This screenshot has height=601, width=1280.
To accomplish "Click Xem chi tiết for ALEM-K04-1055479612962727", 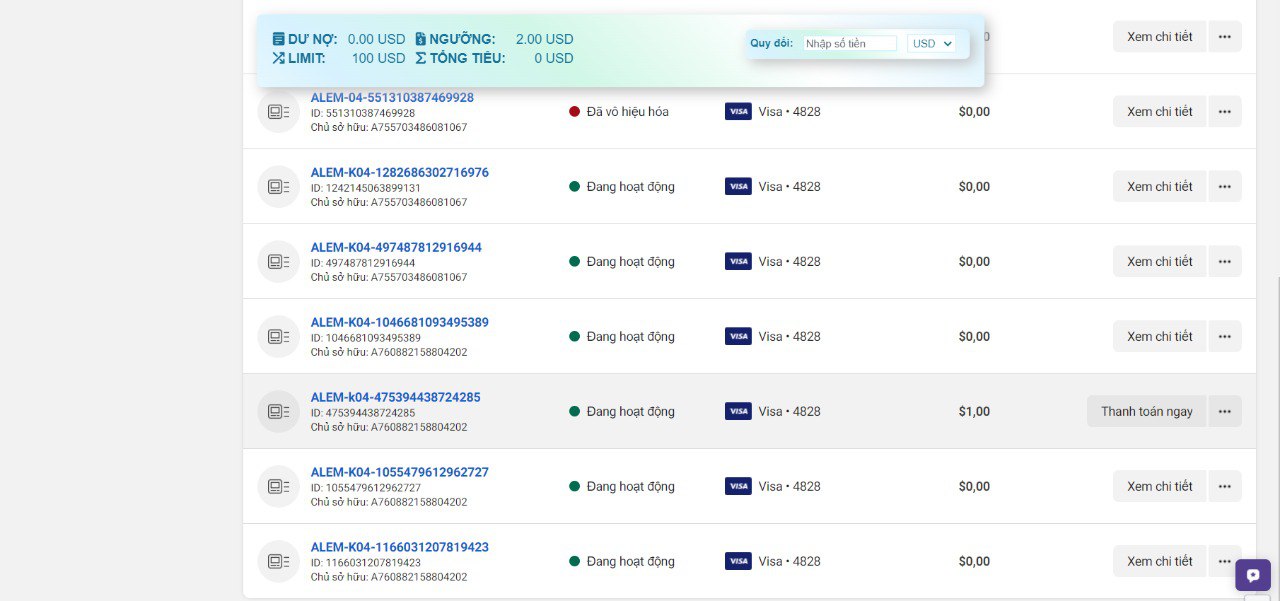I will click(x=1160, y=486).
